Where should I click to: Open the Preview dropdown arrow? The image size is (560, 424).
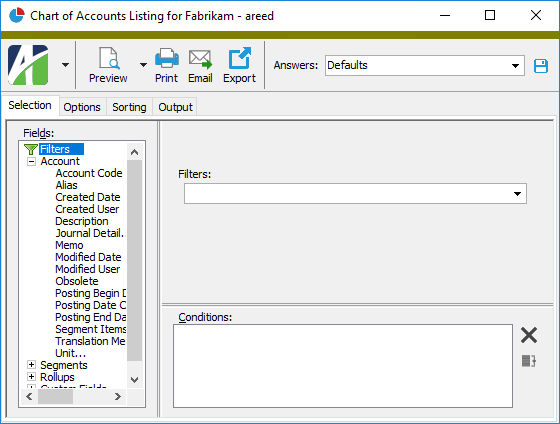pyautogui.click(x=143, y=65)
